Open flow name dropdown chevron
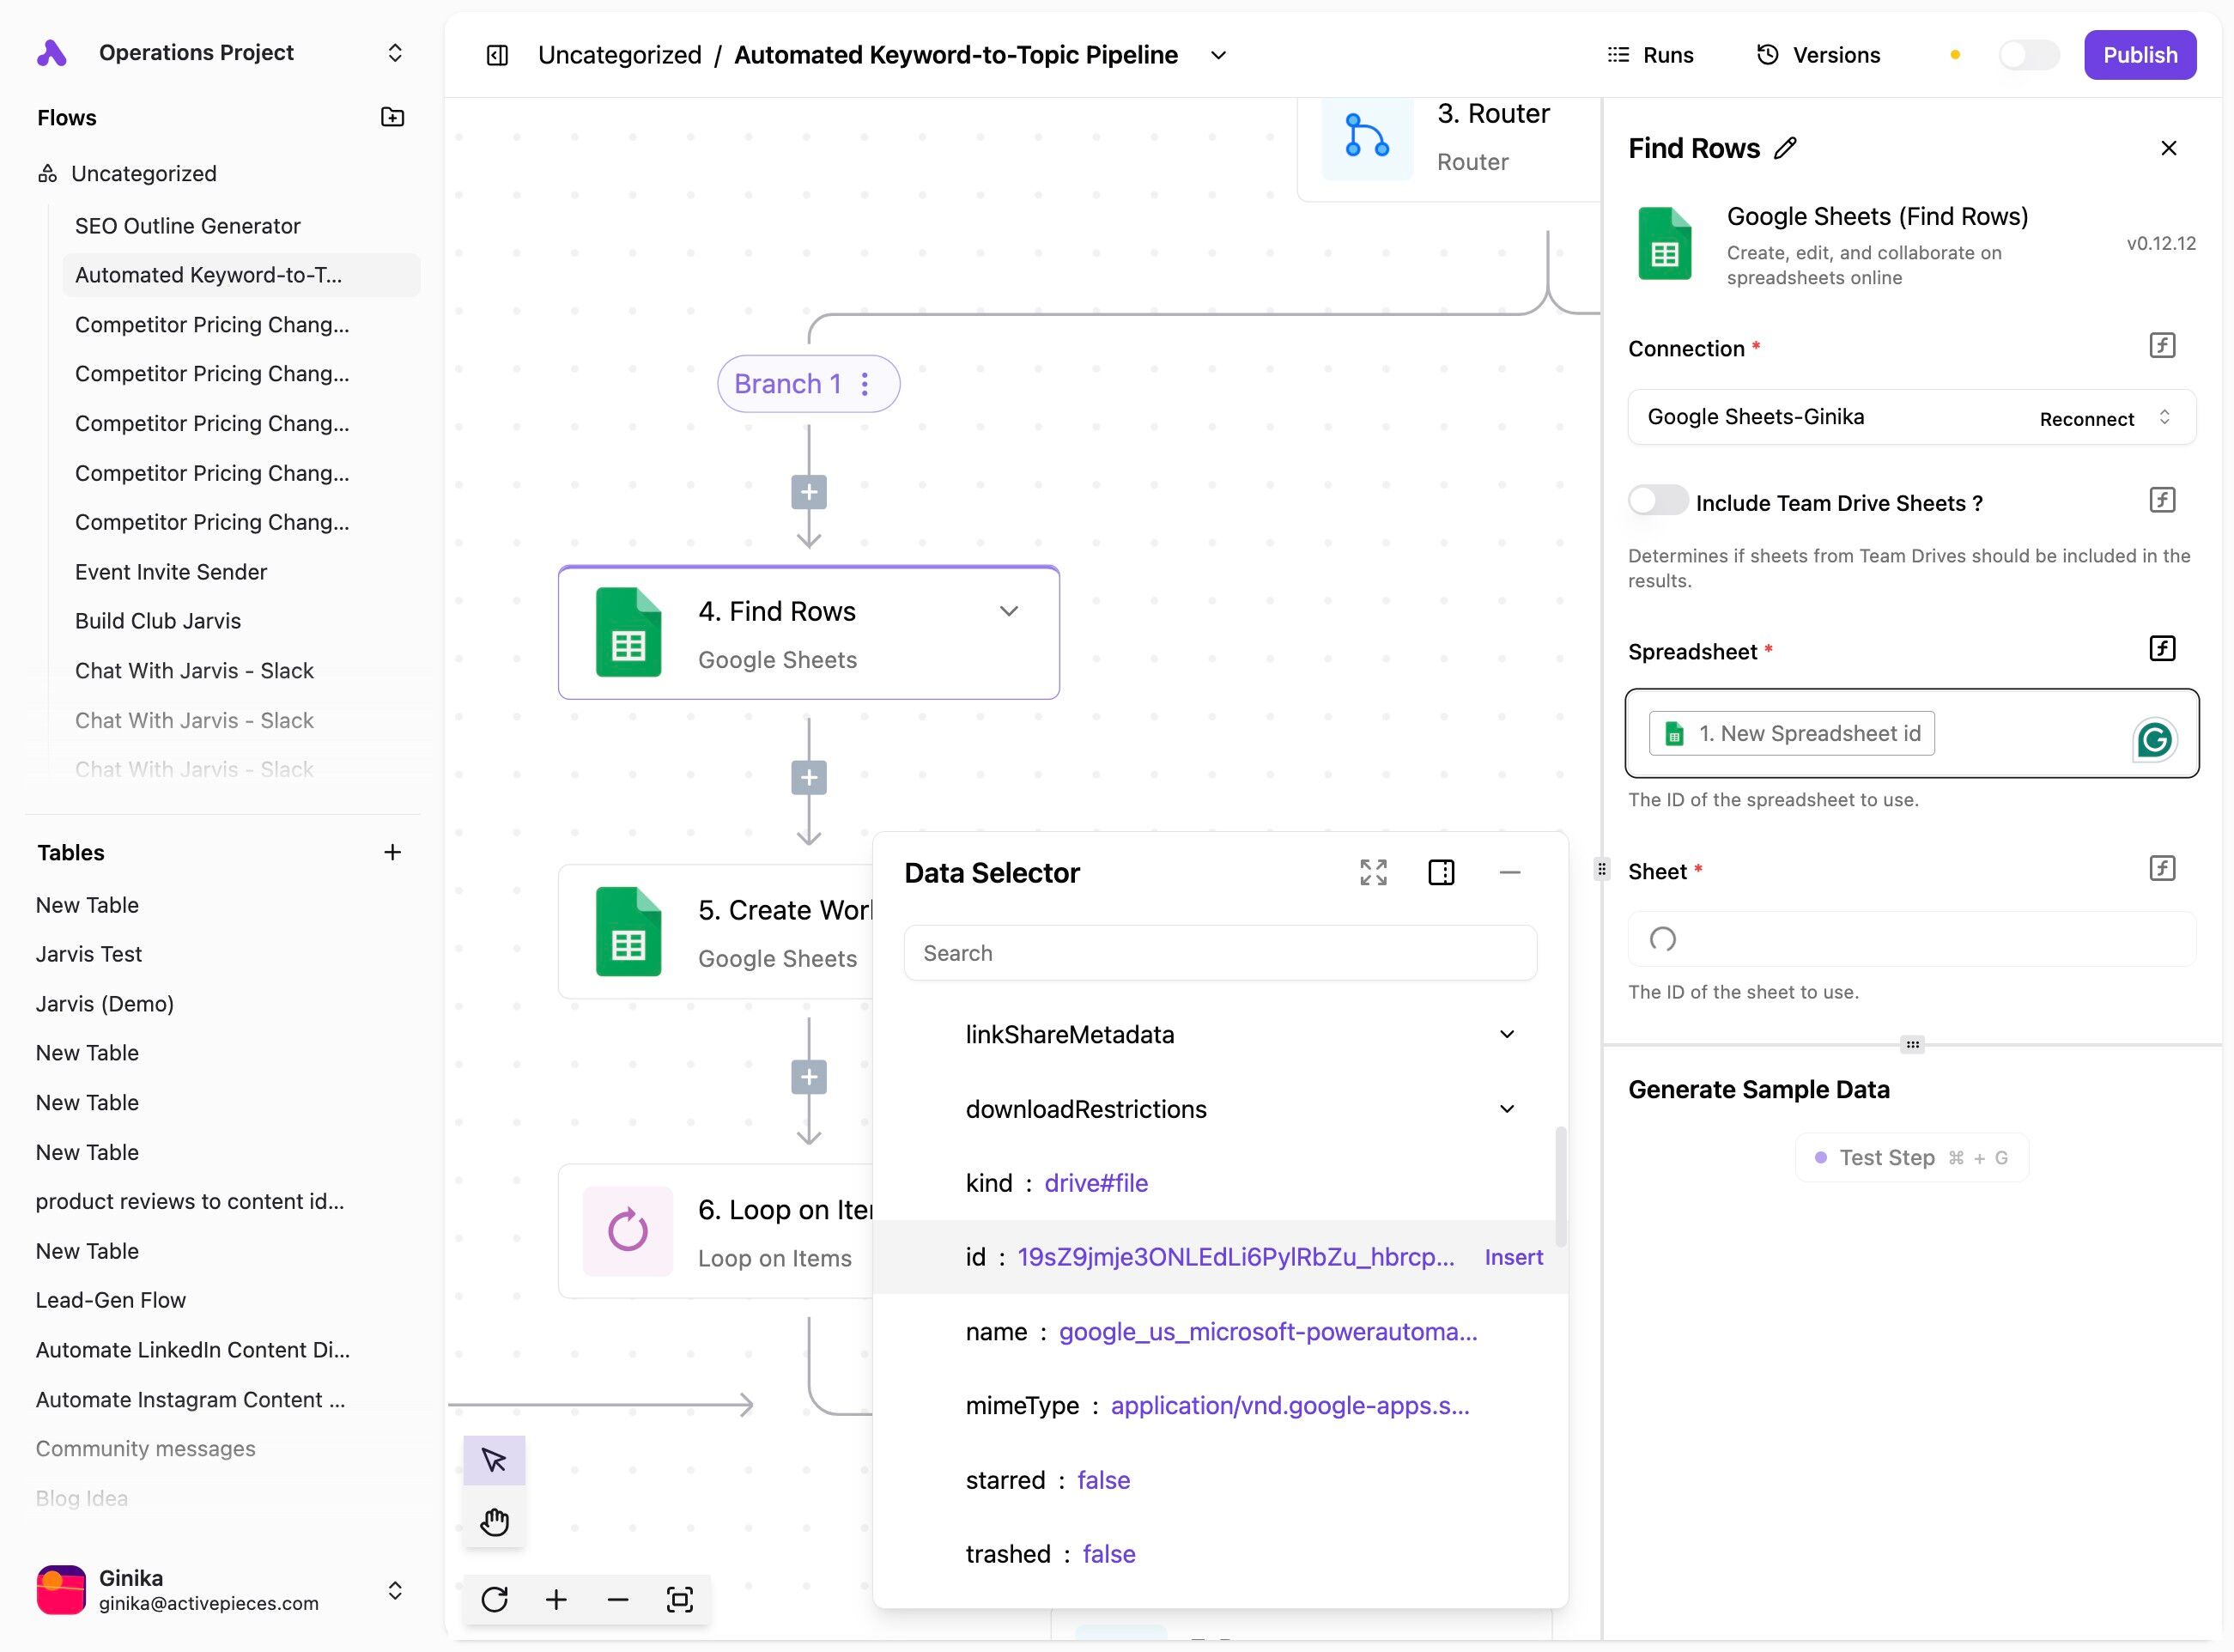 pyautogui.click(x=1218, y=55)
